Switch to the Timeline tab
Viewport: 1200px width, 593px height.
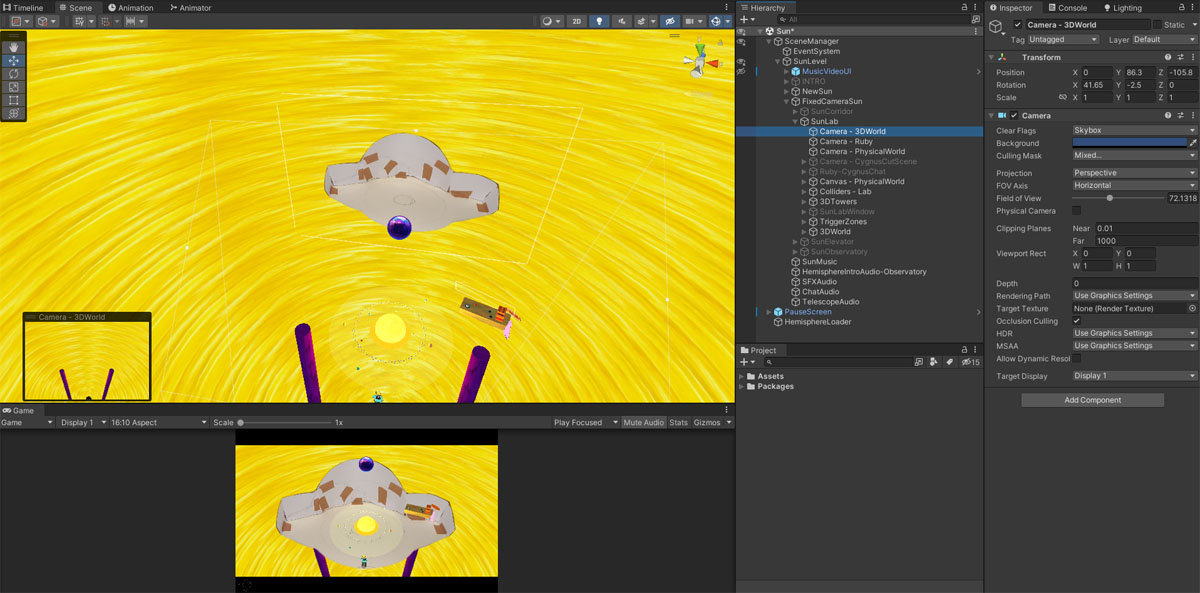tap(22, 7)
